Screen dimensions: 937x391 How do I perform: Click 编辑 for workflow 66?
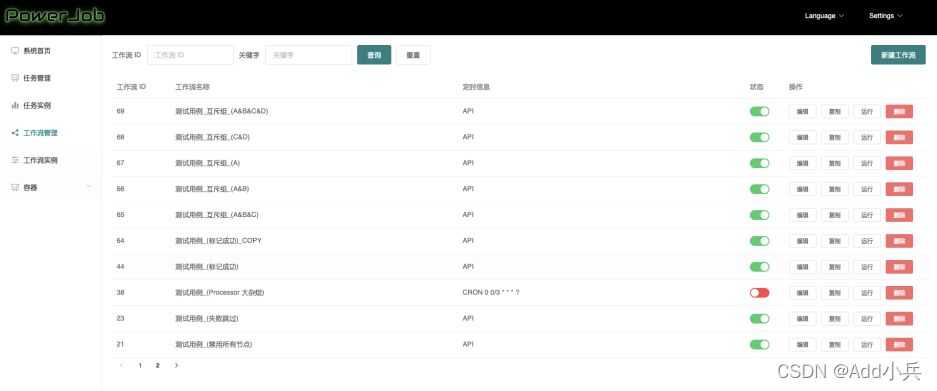pyautogui.click(x=803, y=189)
